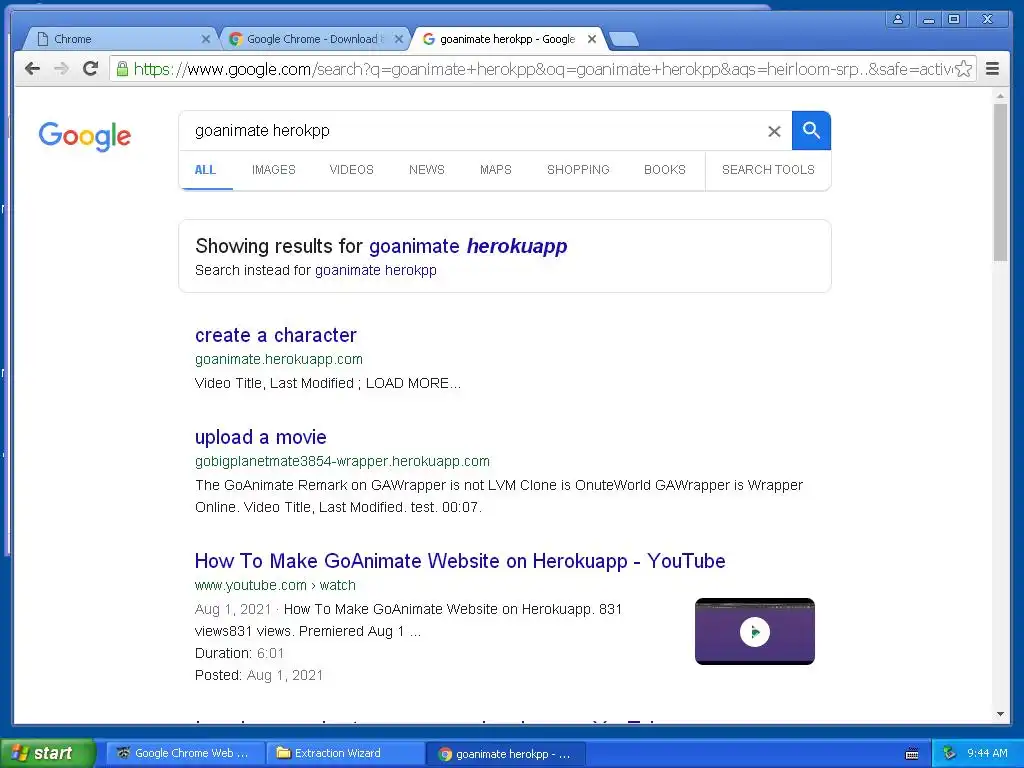Open a new tab with the new-tab button
The width and height of the screenshot is (1024, 768).
coord(624,40)
